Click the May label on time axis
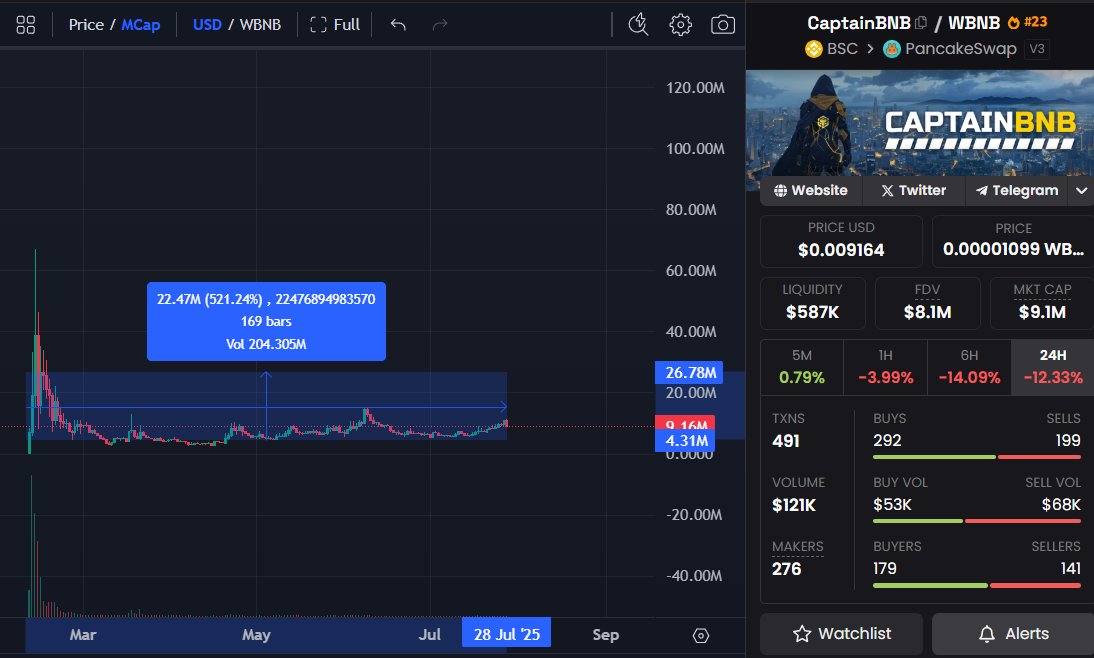 point(256,635)
